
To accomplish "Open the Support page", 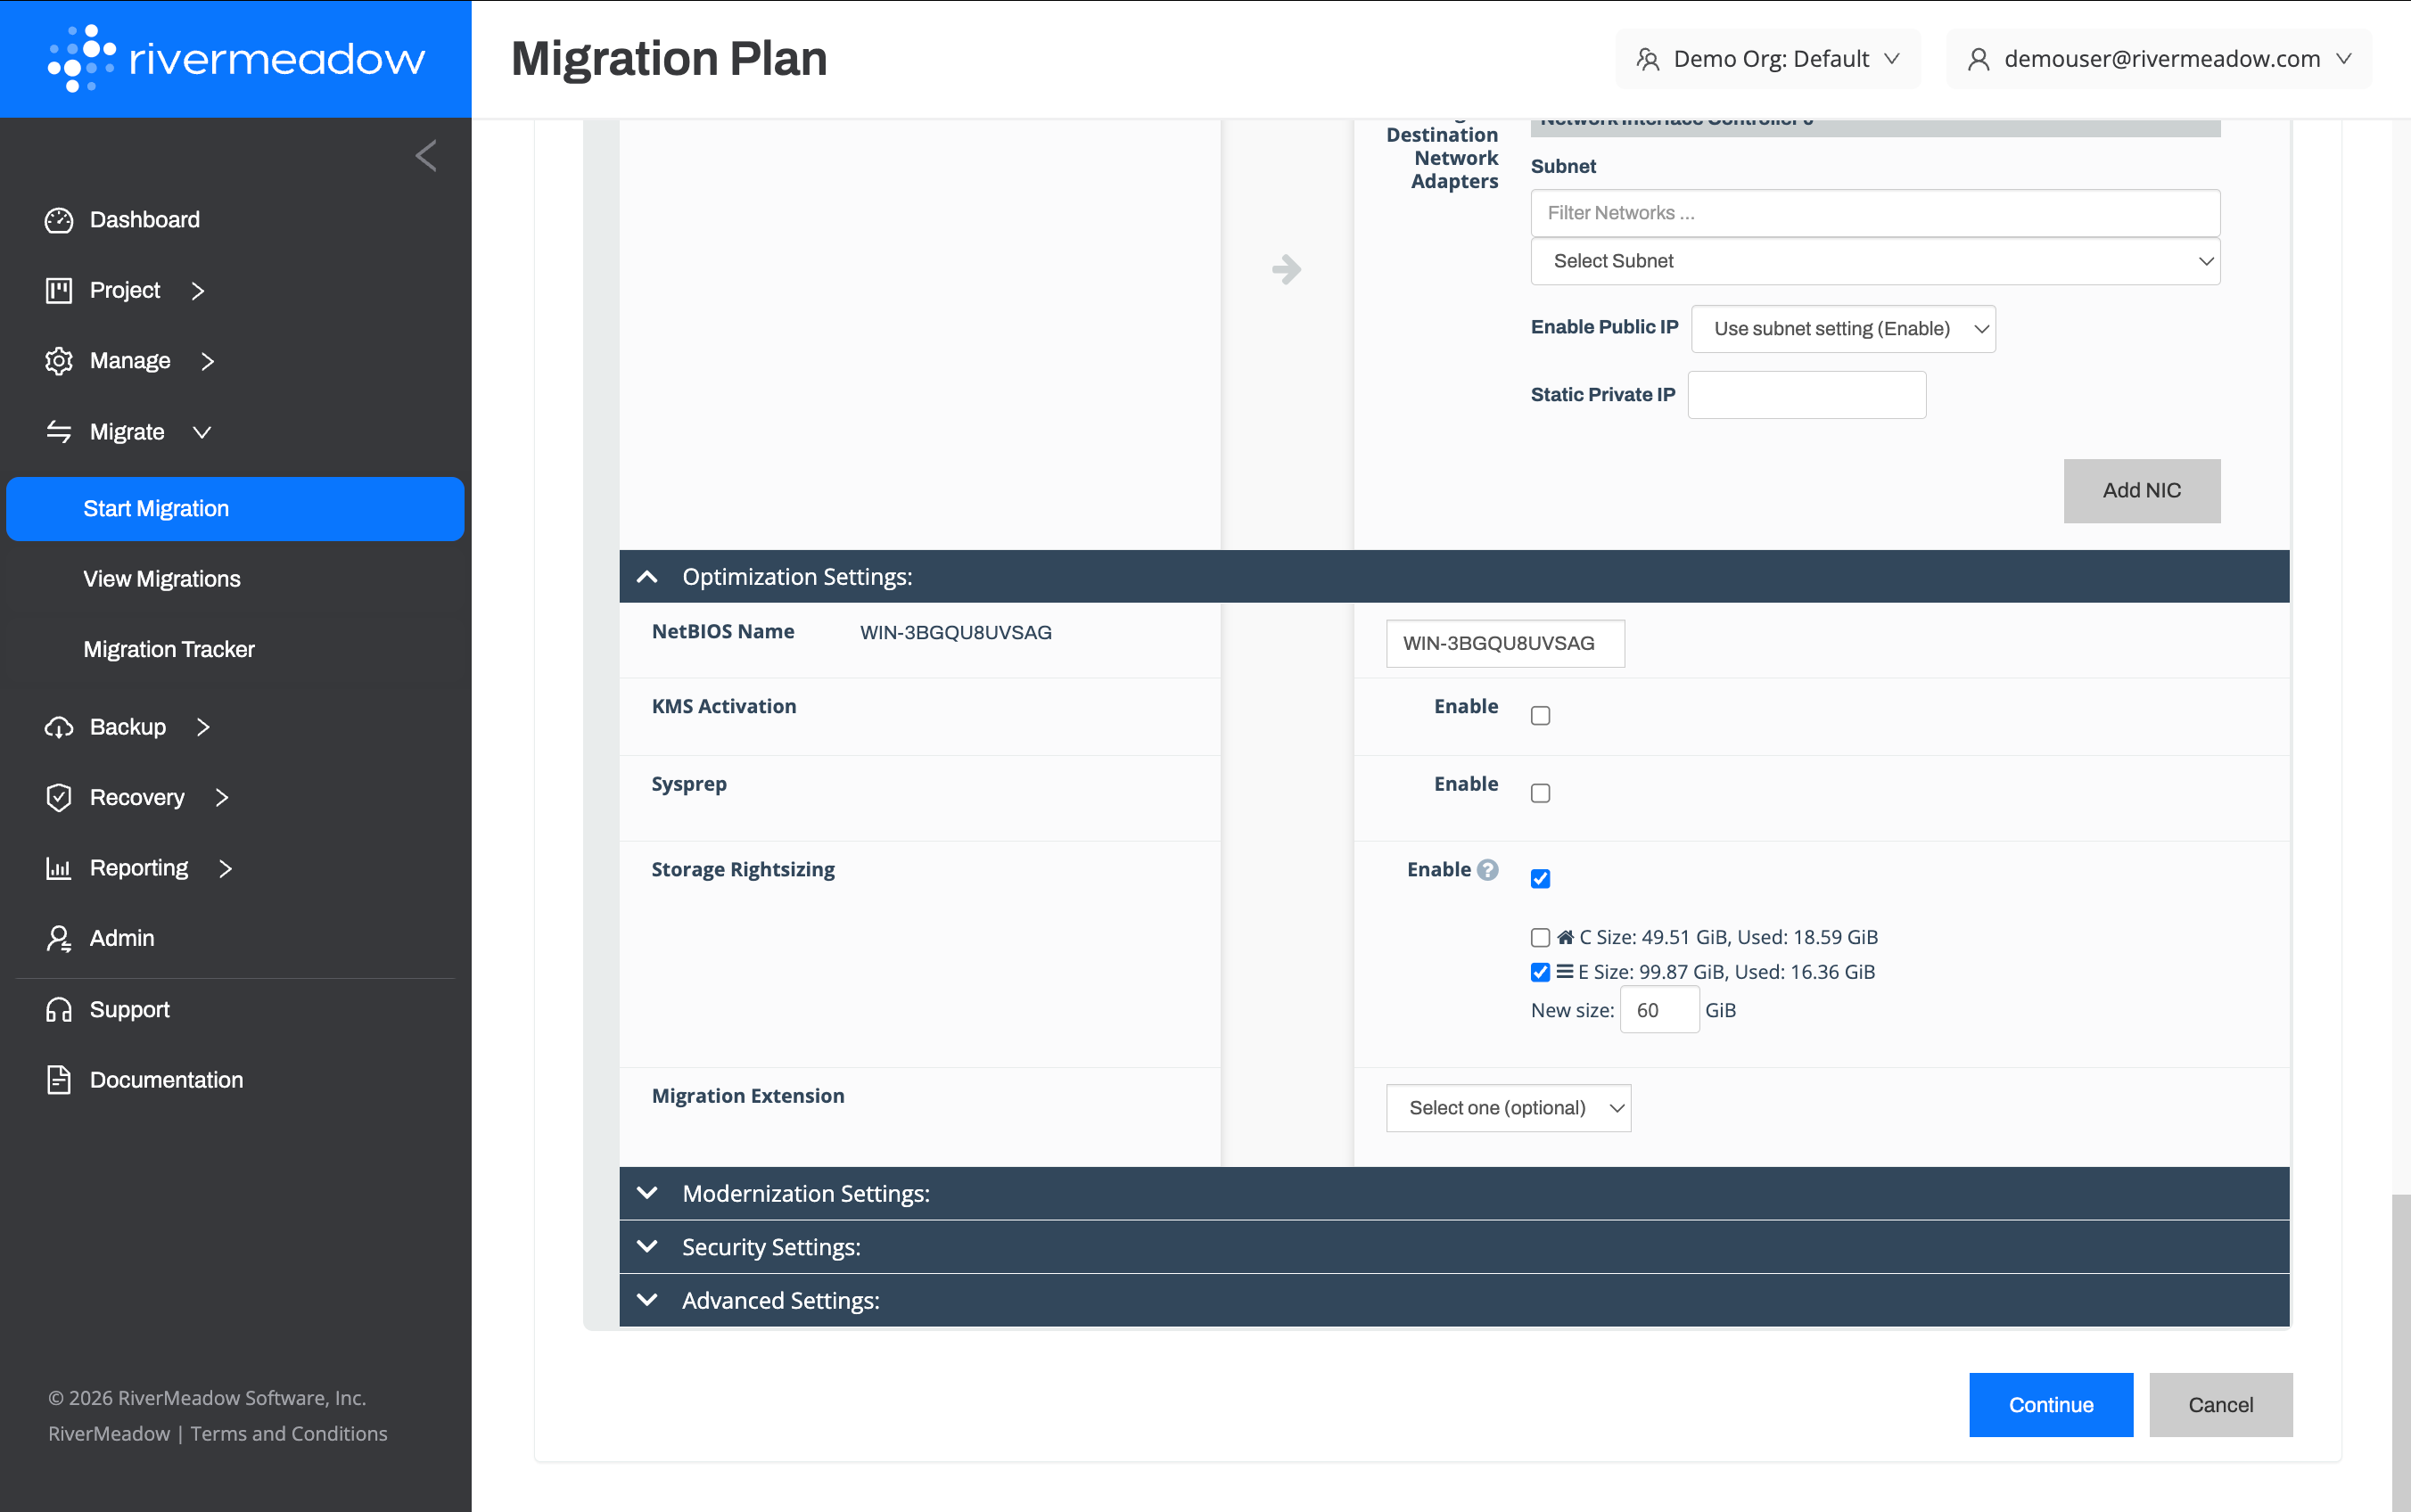I will pos(129,1009).
